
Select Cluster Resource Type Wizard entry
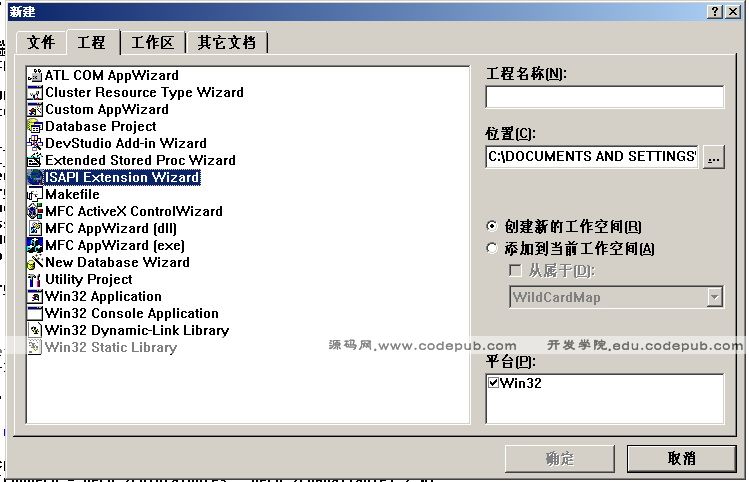tap(144, 92)
